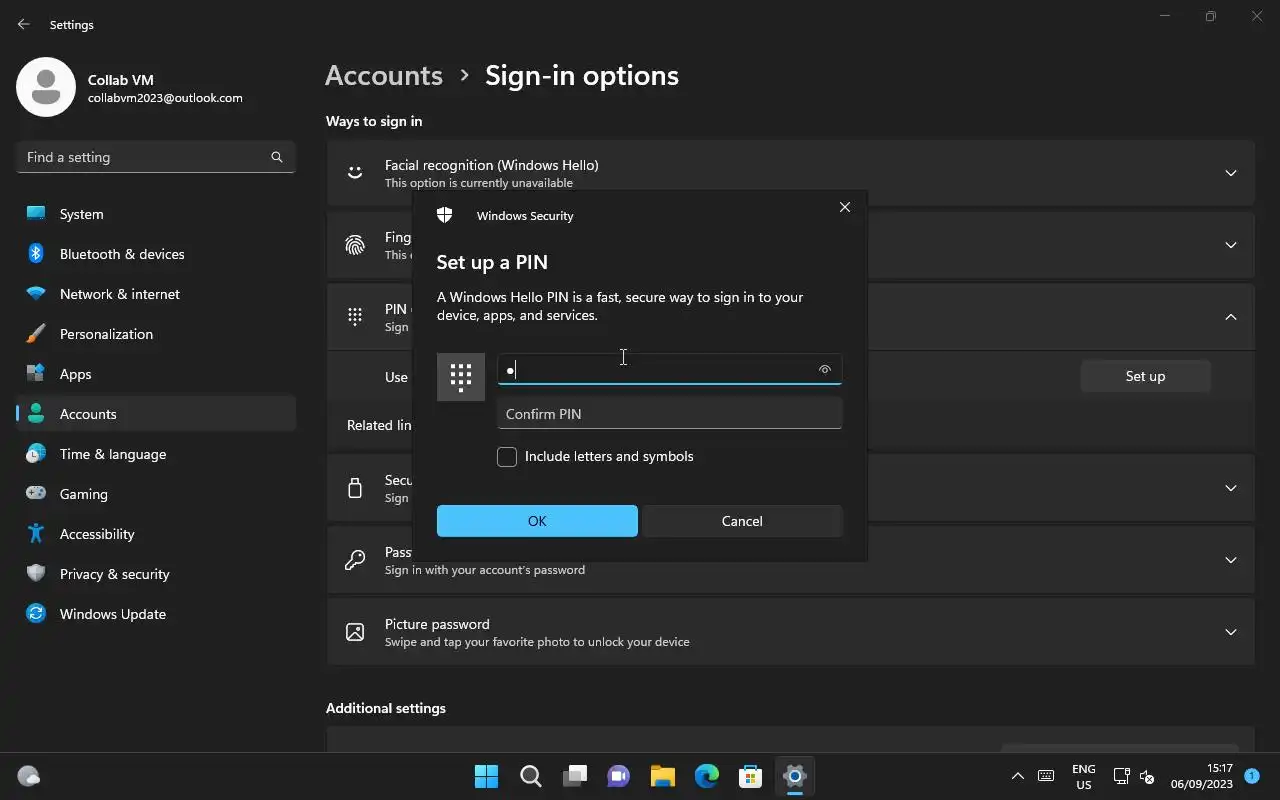Cancel the Set up a PIN dialog
The width and height of the screenshot is (1280, 800).
(742, 521)
